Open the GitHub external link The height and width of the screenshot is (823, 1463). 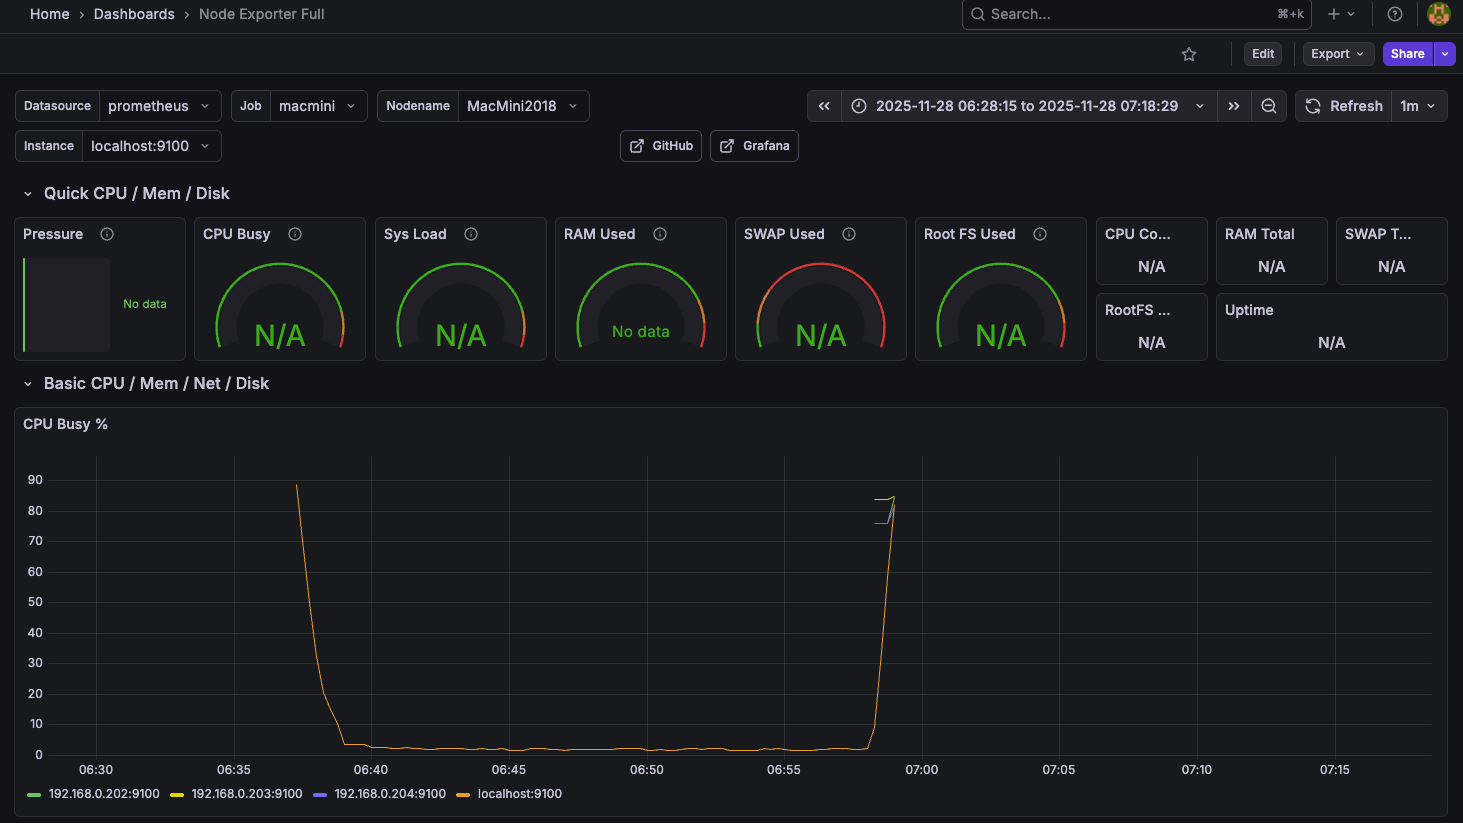click(x=661, y=146)
